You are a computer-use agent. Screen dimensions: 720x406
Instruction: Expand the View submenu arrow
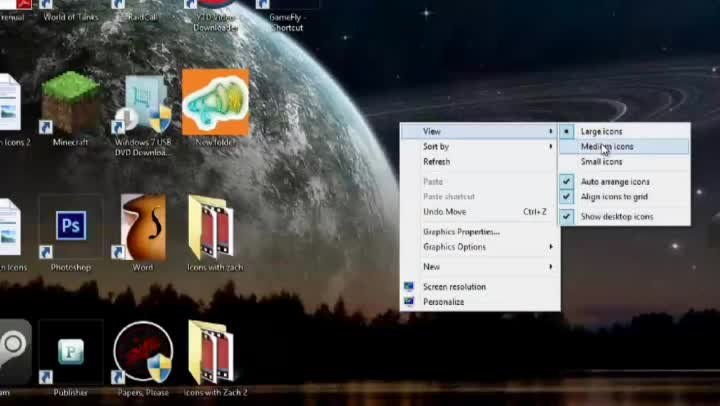[551, 131]
